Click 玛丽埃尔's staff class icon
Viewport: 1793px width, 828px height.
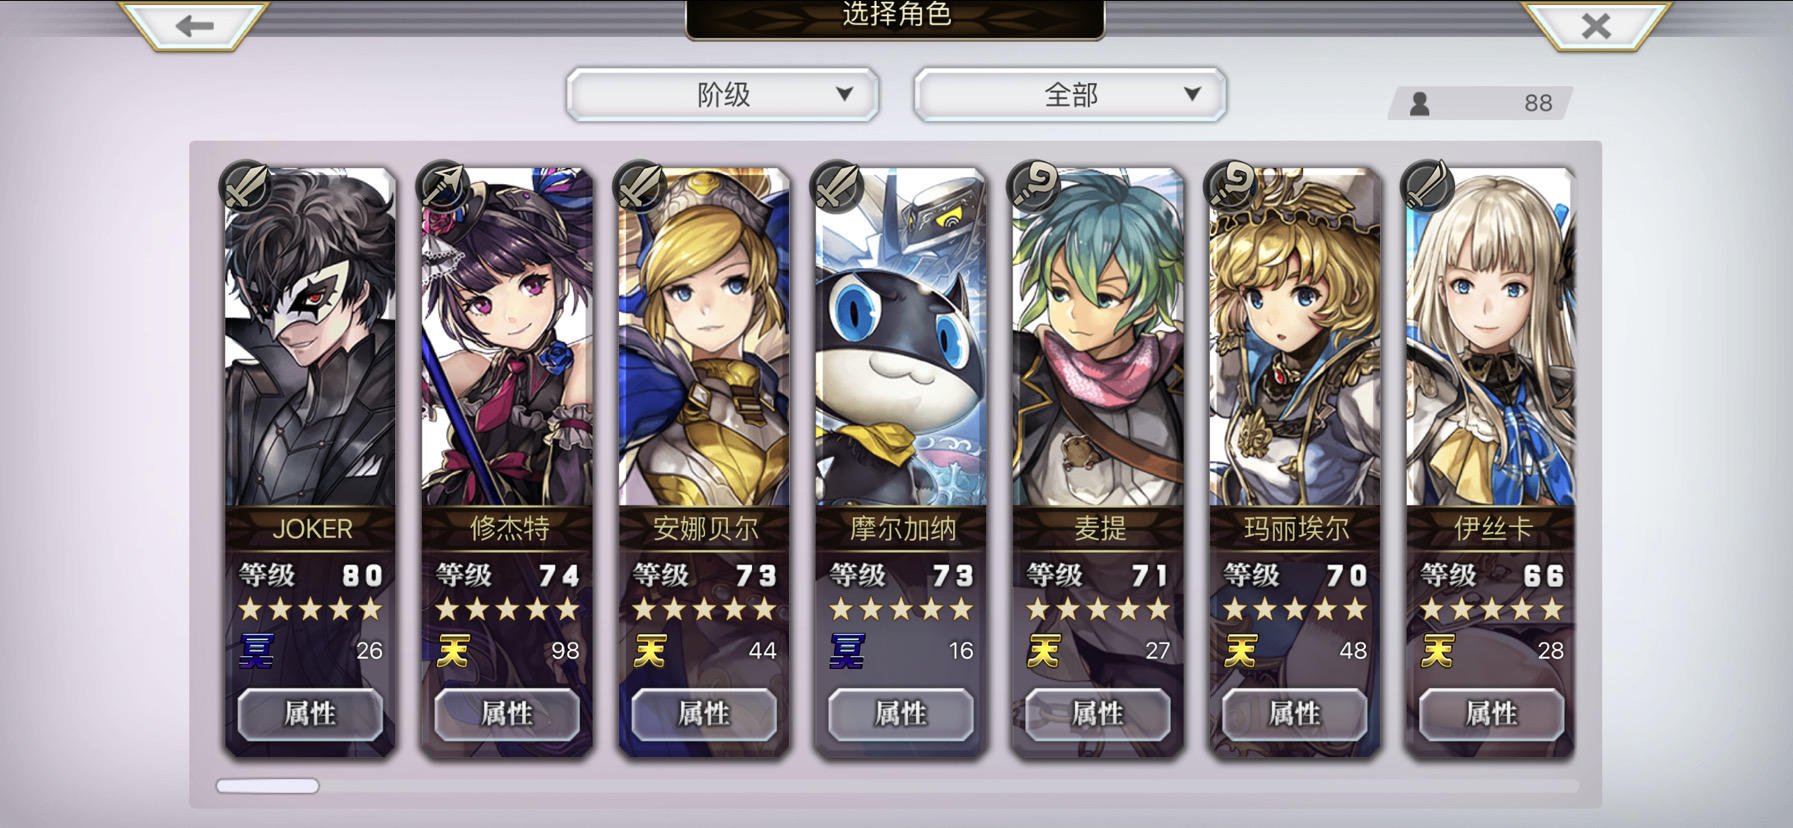(1230, 186)
